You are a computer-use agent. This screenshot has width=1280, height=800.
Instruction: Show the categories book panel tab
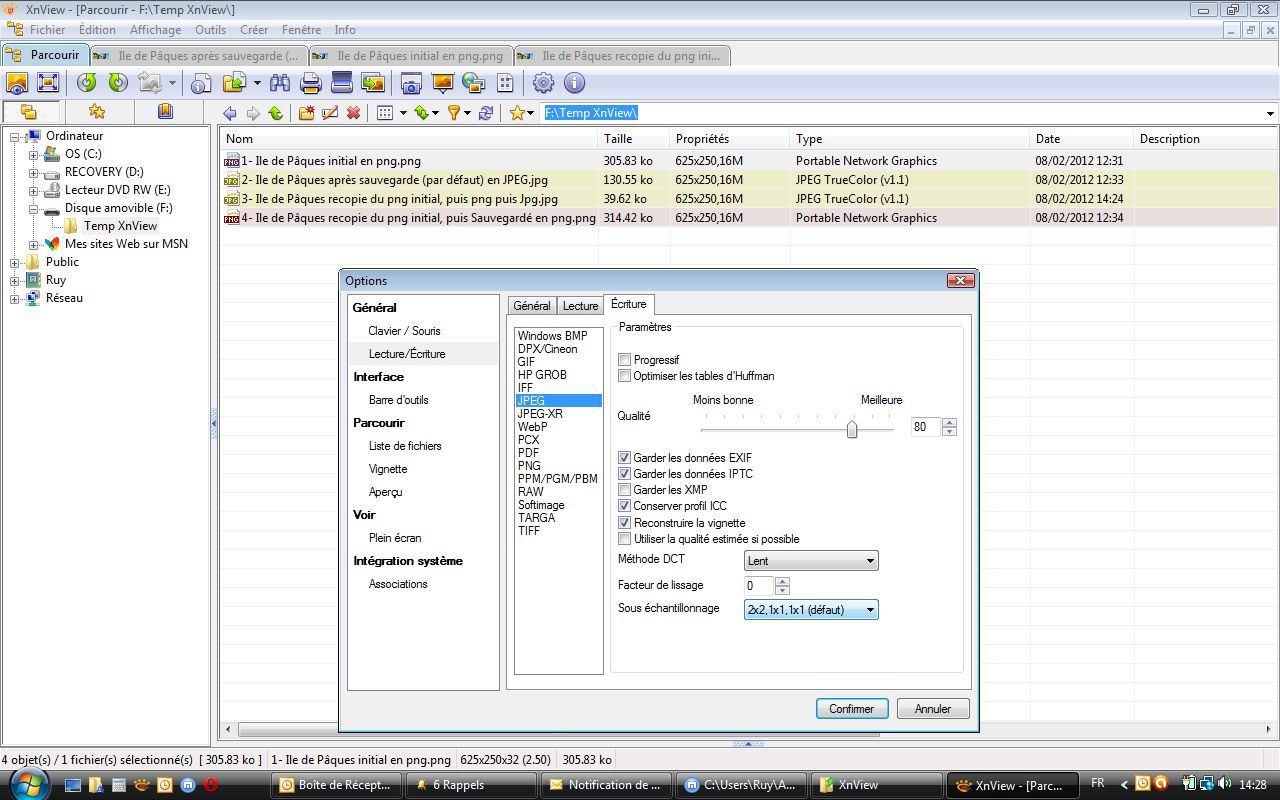click(165, 111)
